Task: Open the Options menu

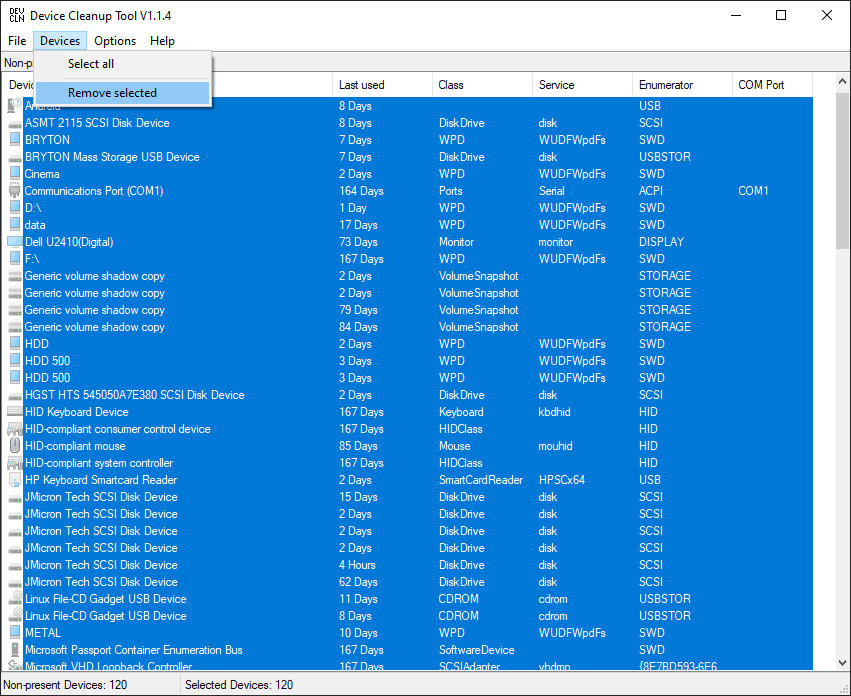Action: (x=115, y=41)
